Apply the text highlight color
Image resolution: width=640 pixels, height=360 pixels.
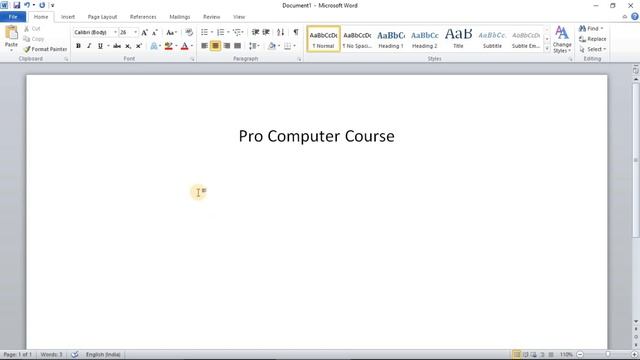169,46
